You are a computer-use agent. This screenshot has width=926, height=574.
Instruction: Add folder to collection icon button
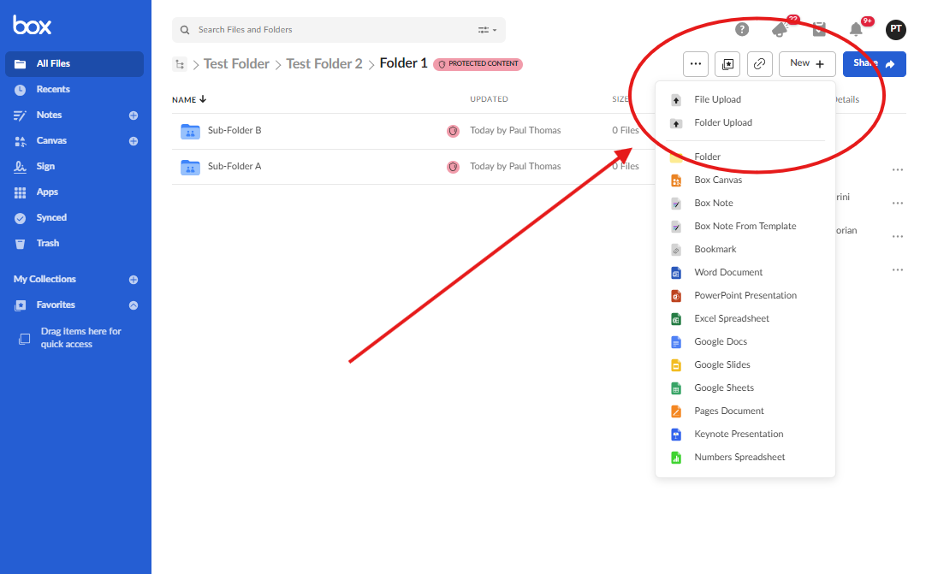click(728, 64)
